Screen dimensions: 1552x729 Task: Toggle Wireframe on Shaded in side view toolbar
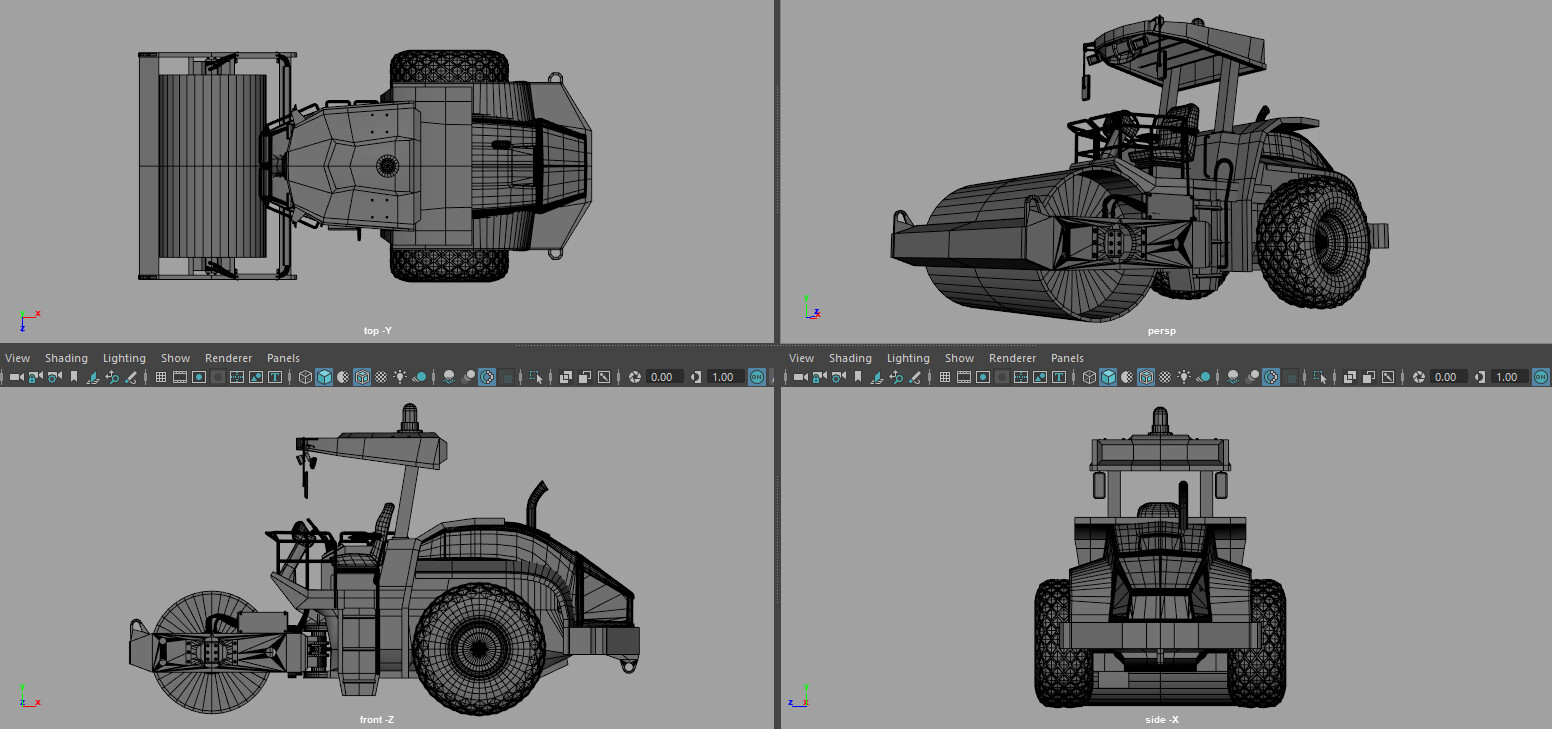tap(1146, 377)
